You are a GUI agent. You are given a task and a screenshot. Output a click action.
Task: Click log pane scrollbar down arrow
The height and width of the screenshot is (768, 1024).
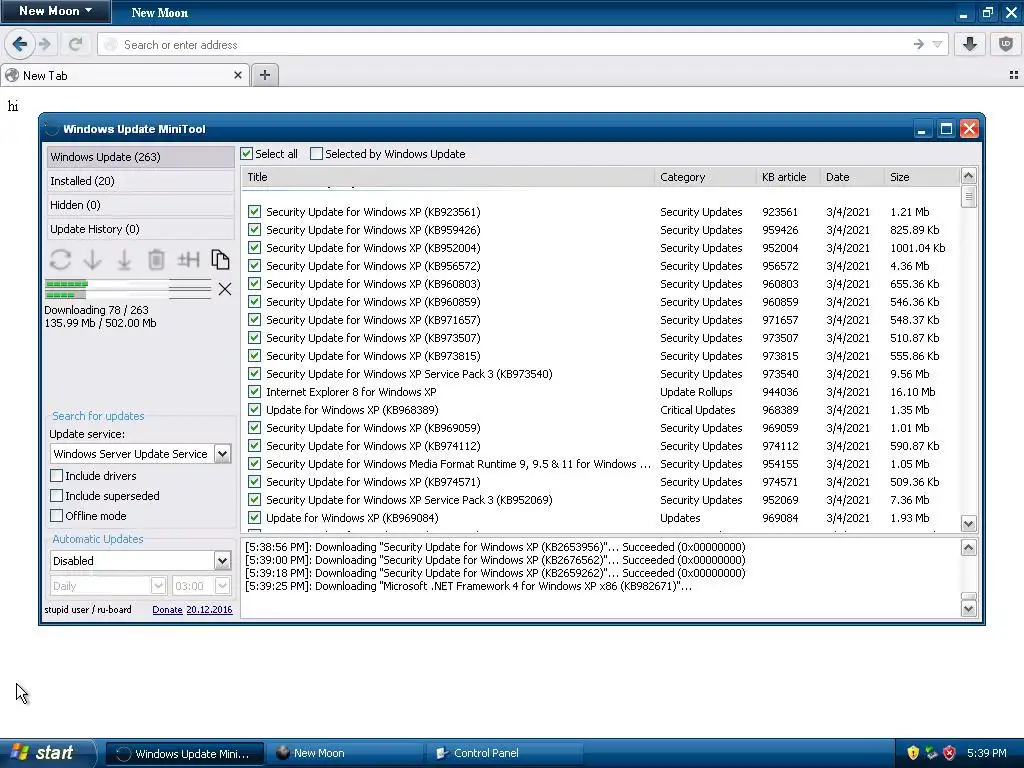(968, 609)
